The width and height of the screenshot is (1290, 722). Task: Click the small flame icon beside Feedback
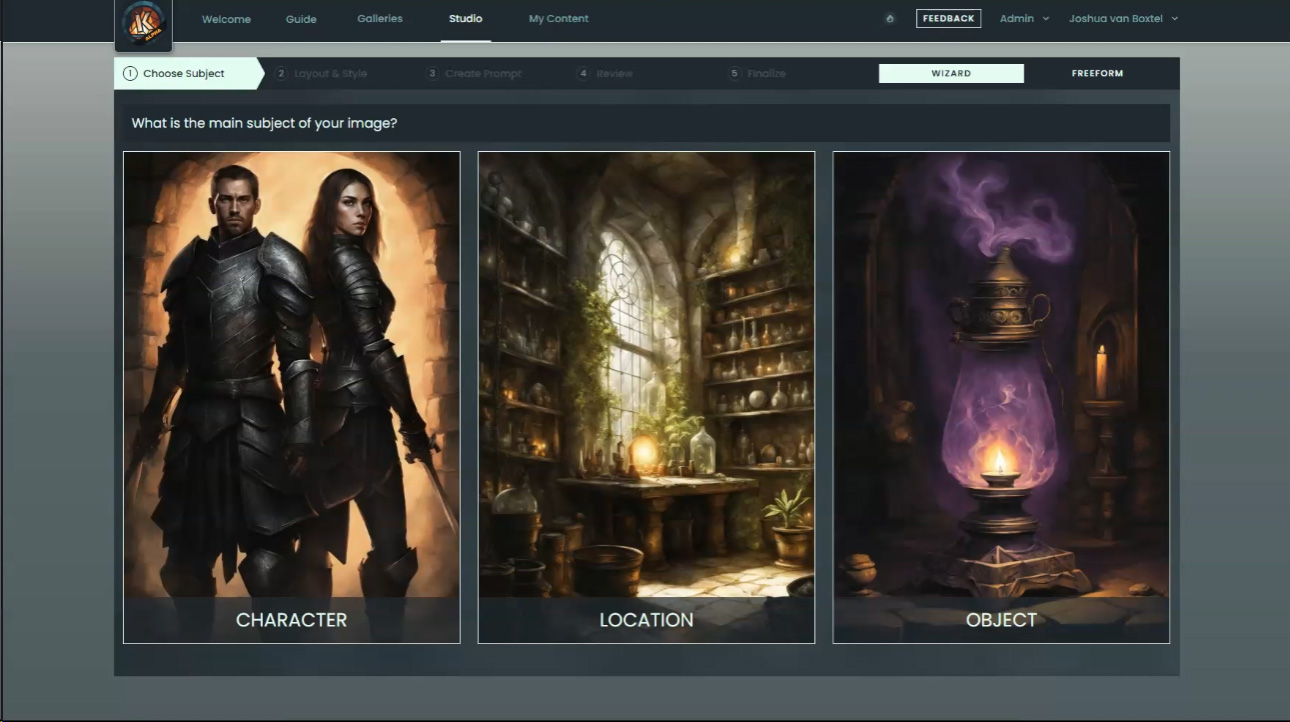[x=889, y=19]
